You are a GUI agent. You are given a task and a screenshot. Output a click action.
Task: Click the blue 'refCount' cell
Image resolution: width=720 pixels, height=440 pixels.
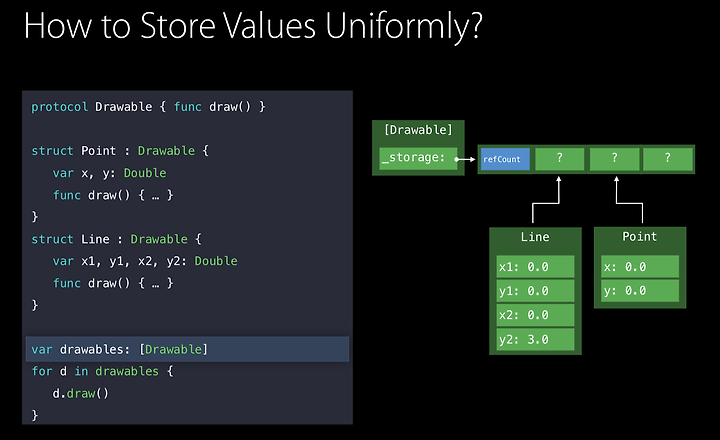tap(505, 159)
